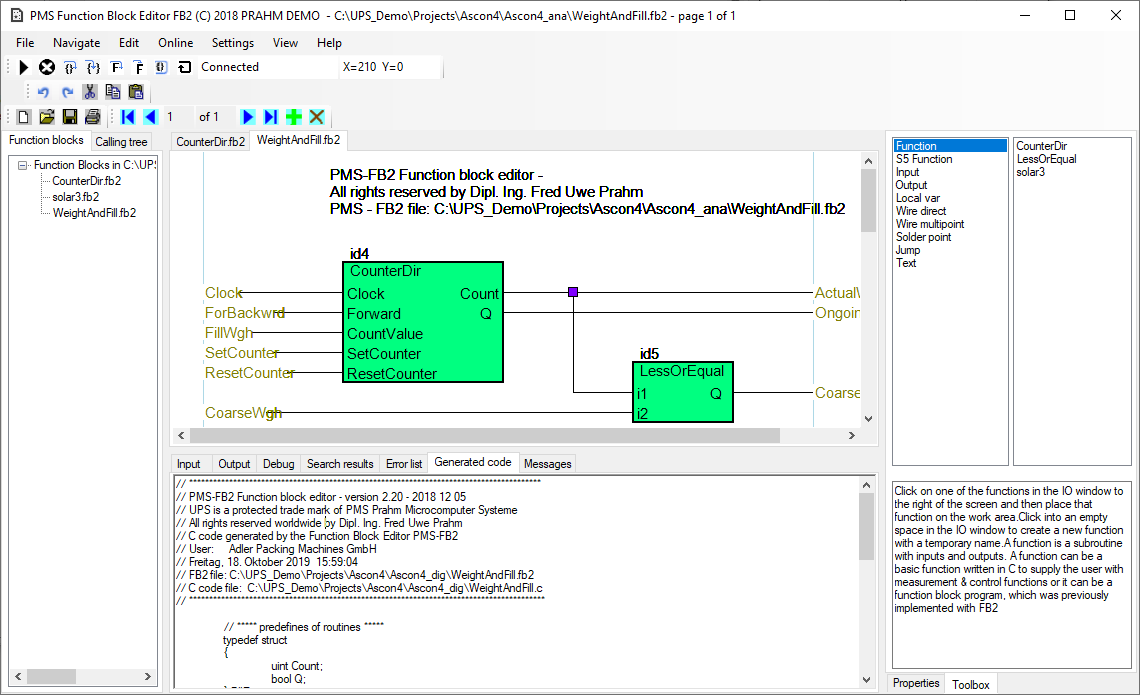1140x695 pixels.
Task: Switch to the Calling tree tab
Action: click(121, 141)
